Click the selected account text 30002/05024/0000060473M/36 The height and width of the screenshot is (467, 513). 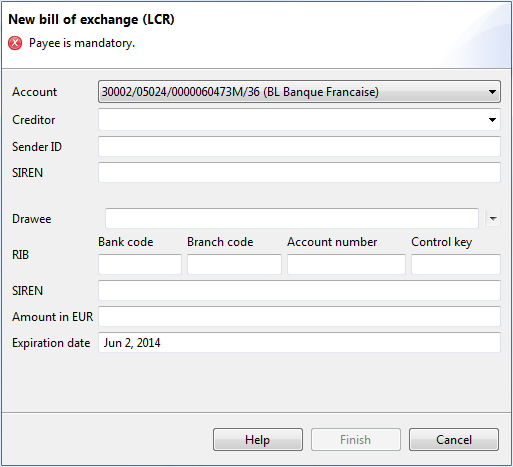(x=180, y=92)
